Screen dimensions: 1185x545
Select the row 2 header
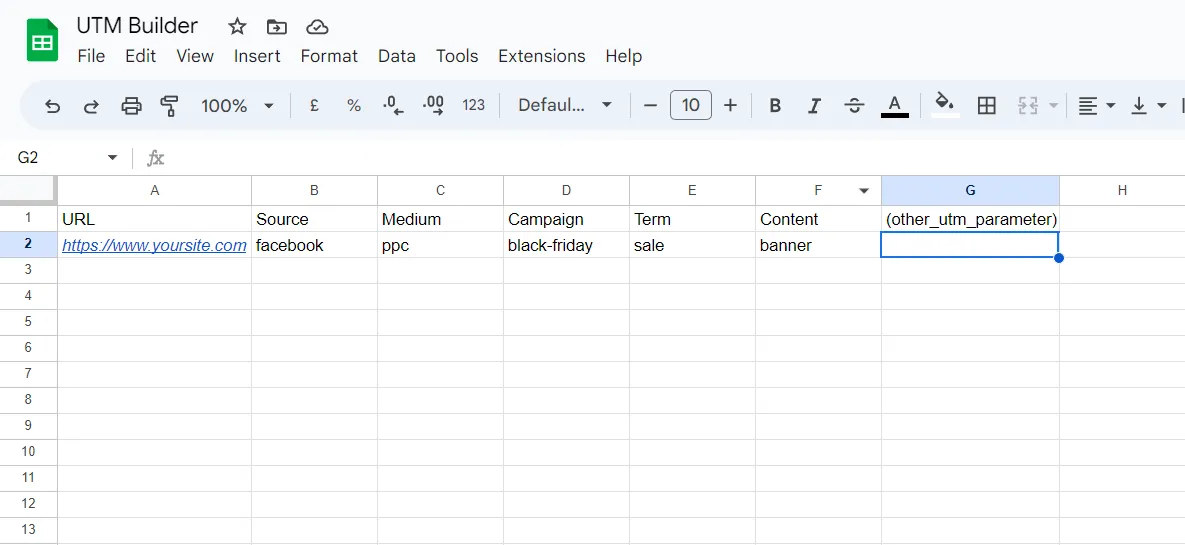coord(29,245)
